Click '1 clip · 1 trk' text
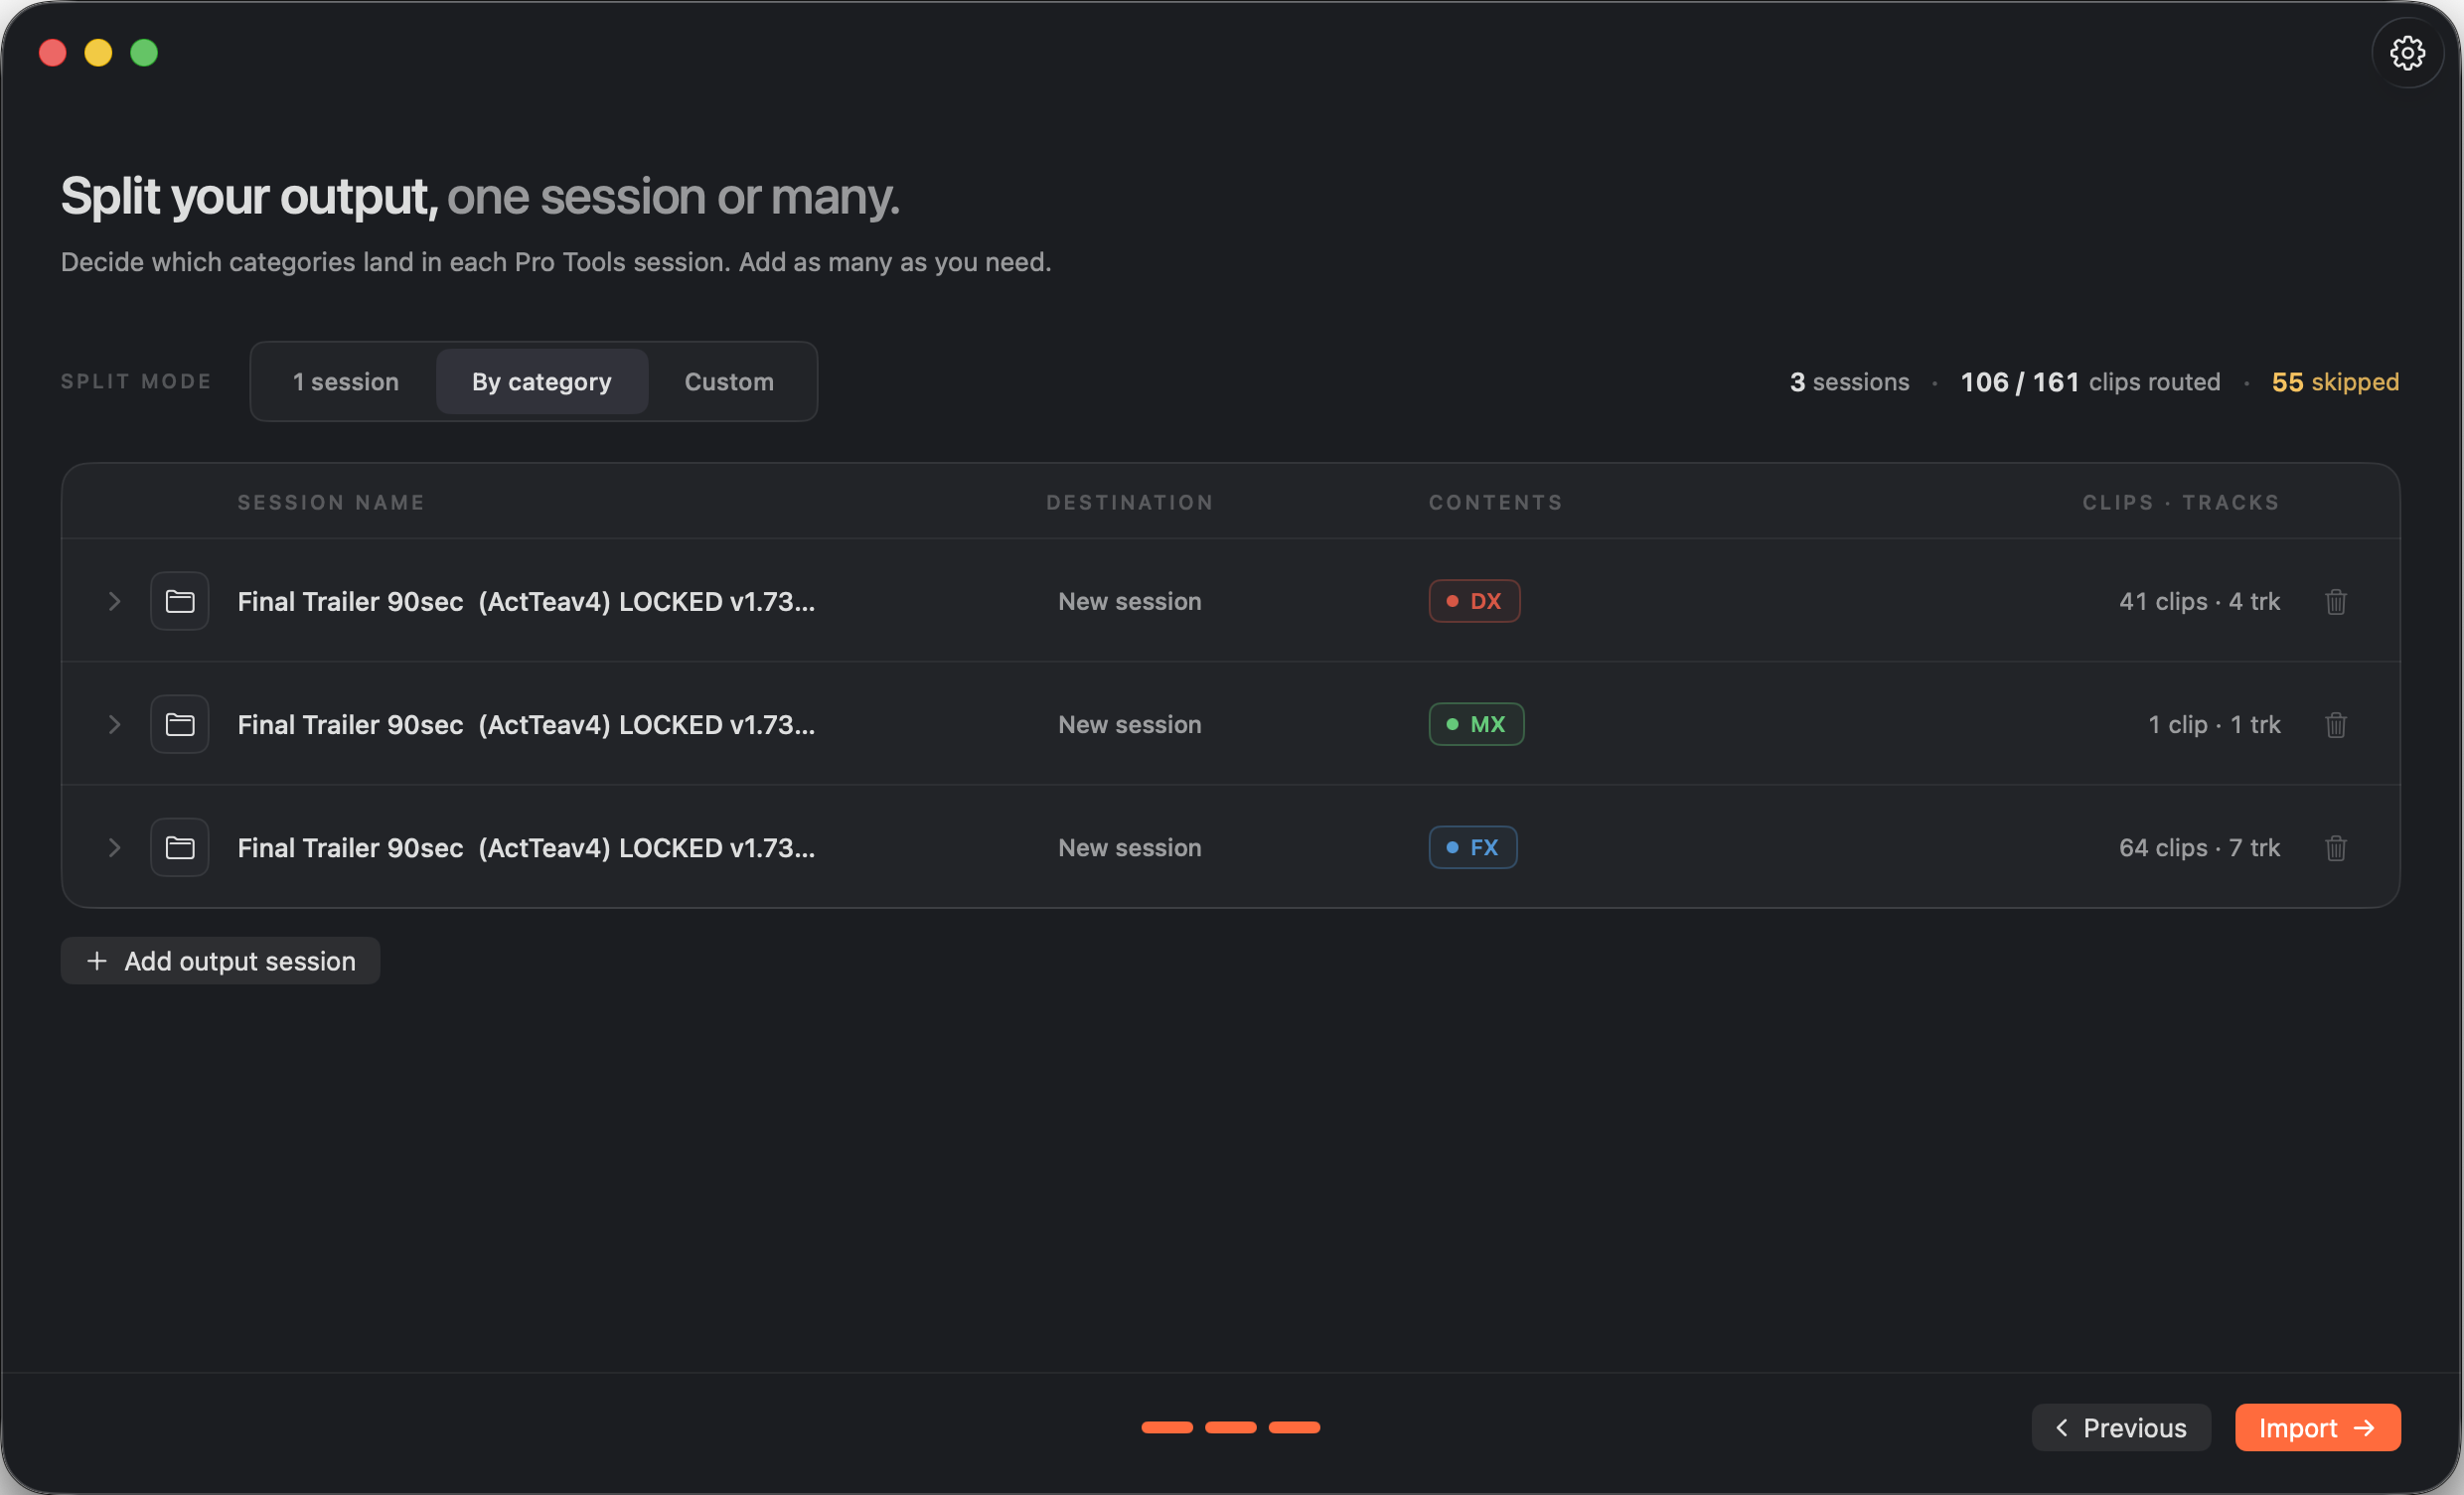Image resolution: width=2464 pixels, height=1495 pixels. (2214, 725)
